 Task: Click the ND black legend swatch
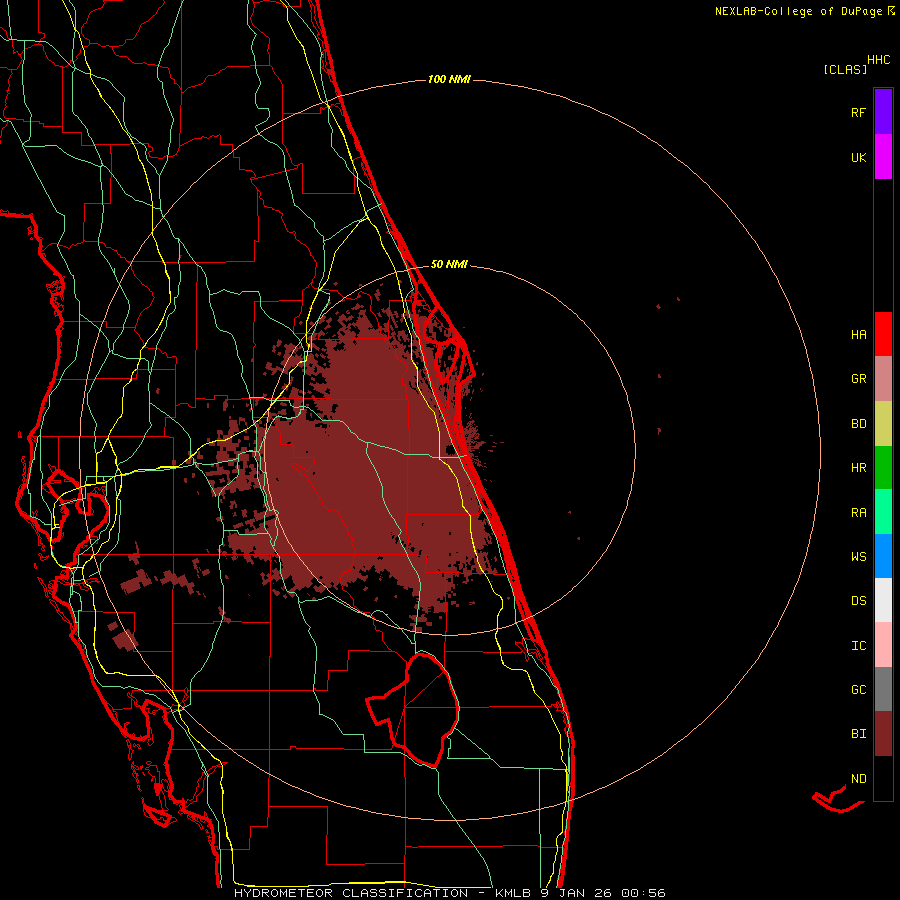point(883,778)
